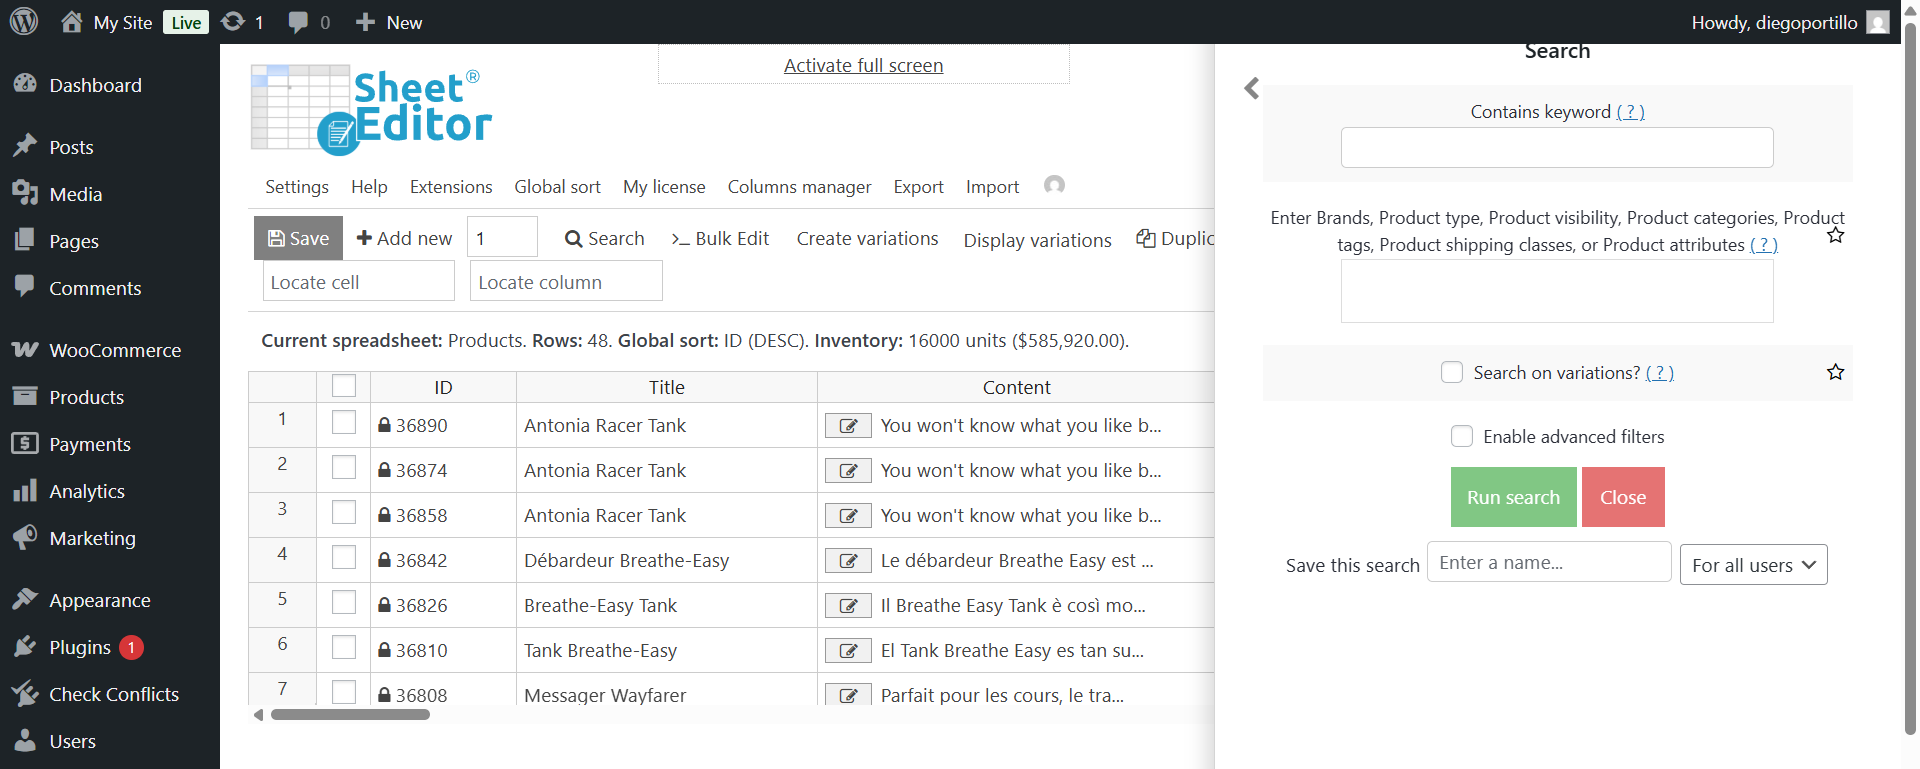Open the updates icon in admin bar
Screen dimensions: 1920x769
[x=233, y=22]
